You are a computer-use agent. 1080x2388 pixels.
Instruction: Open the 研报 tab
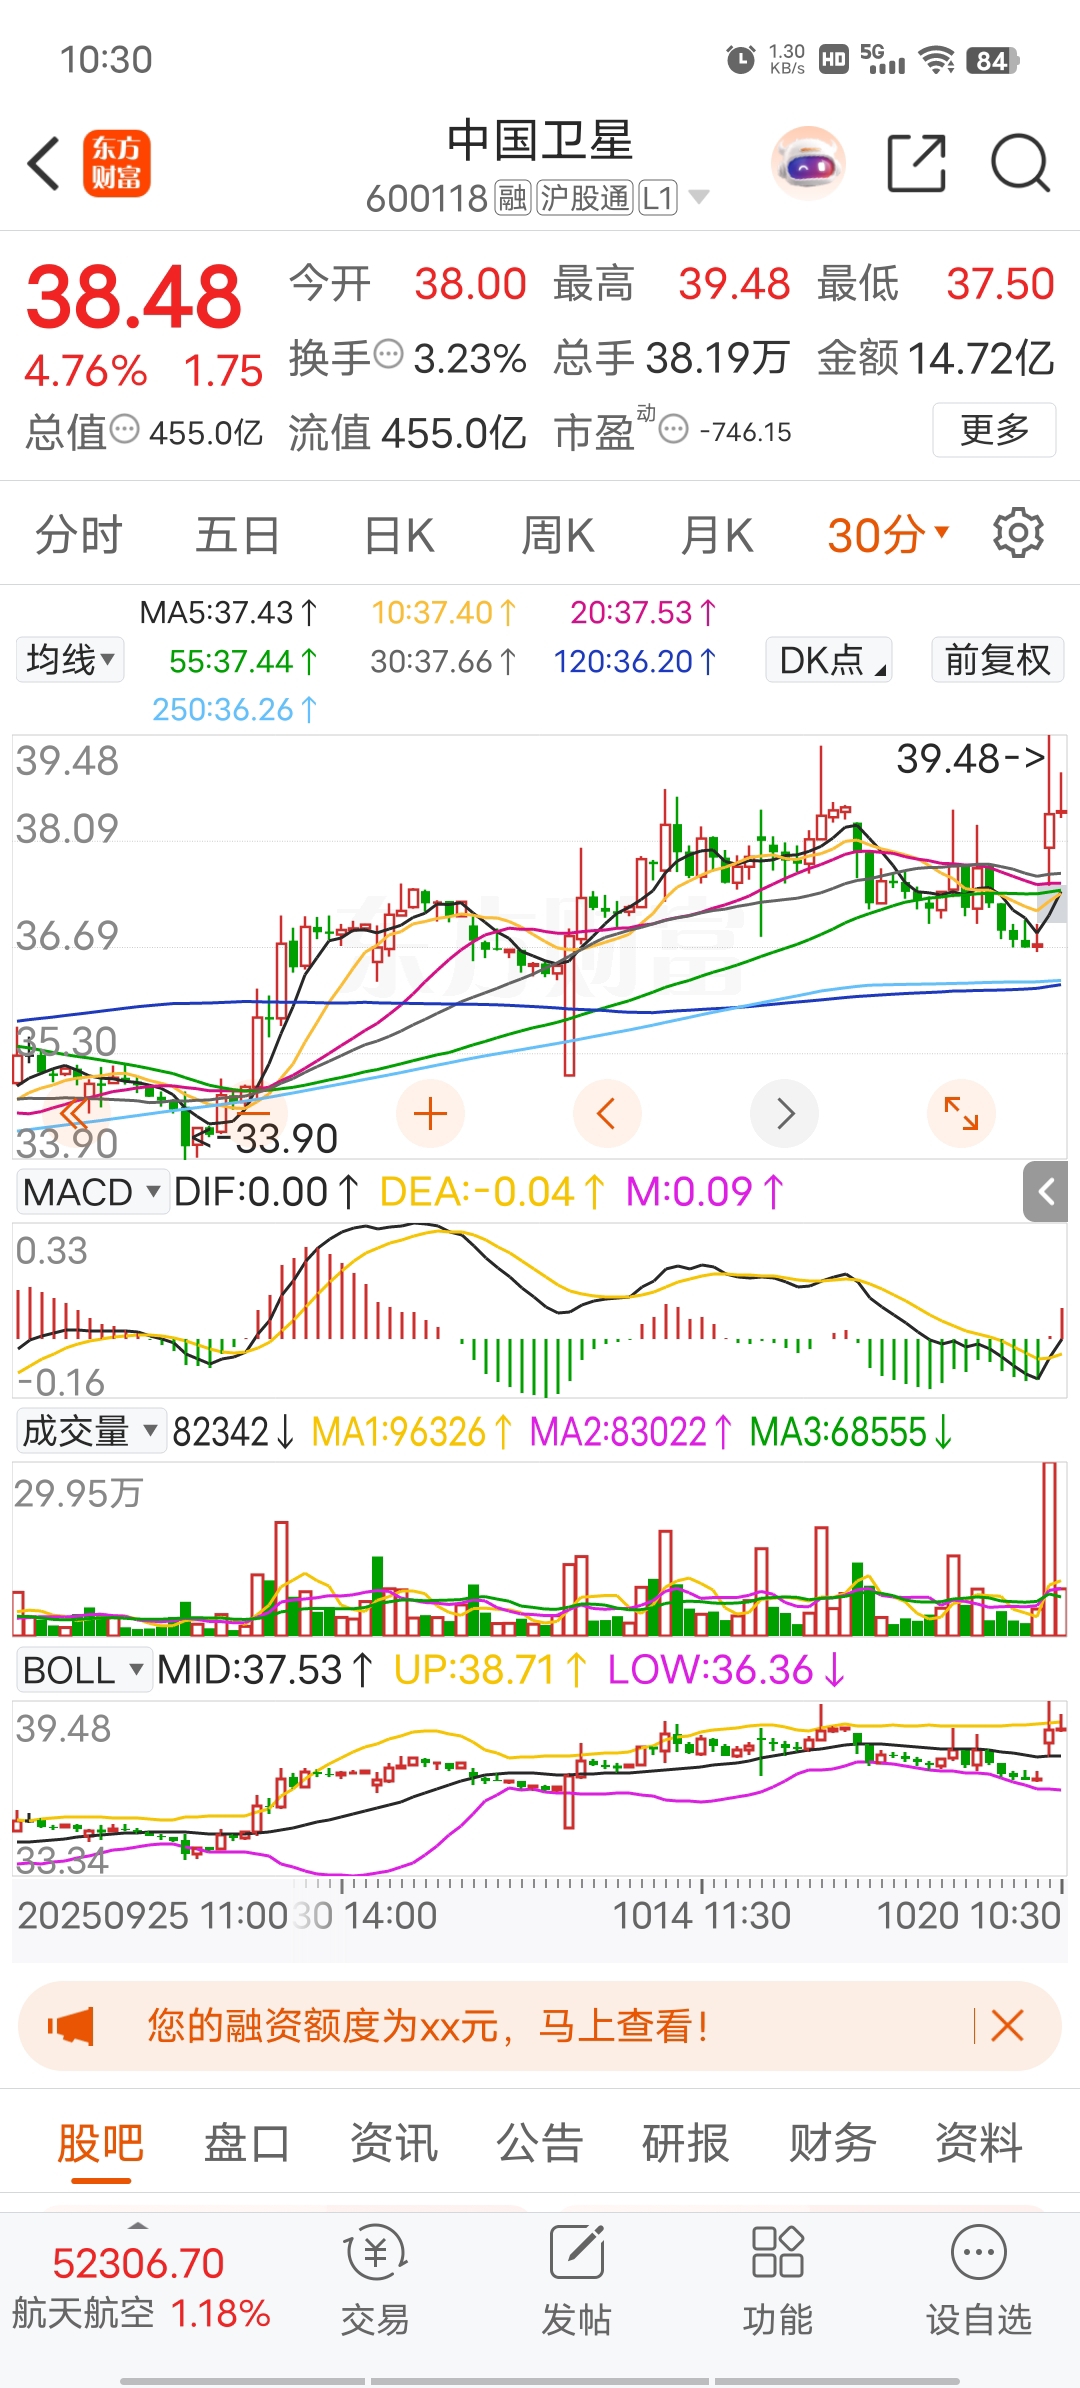click(x=685, y=2144)
